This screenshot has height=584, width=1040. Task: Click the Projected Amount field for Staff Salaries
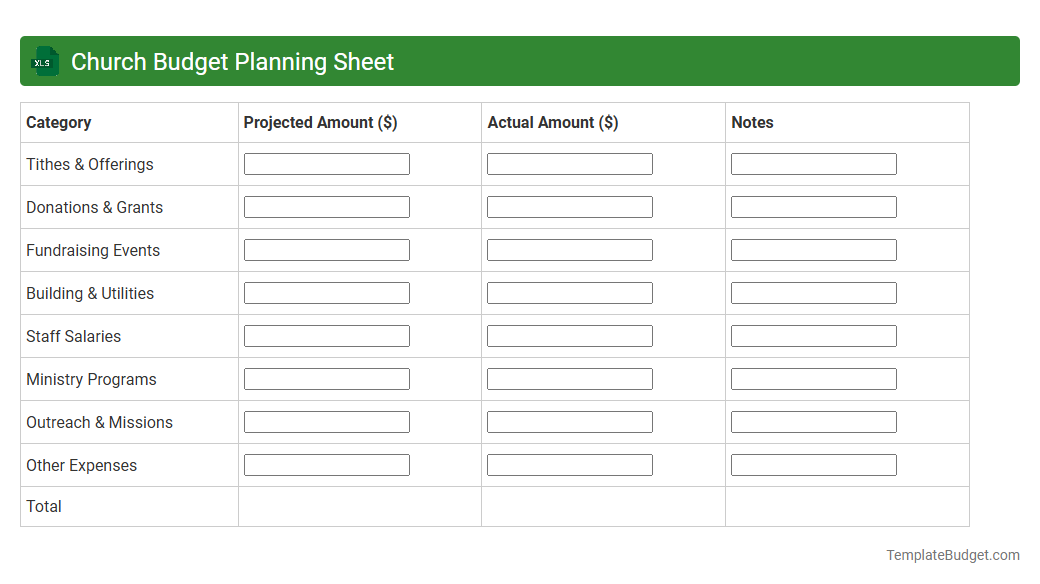326,335
